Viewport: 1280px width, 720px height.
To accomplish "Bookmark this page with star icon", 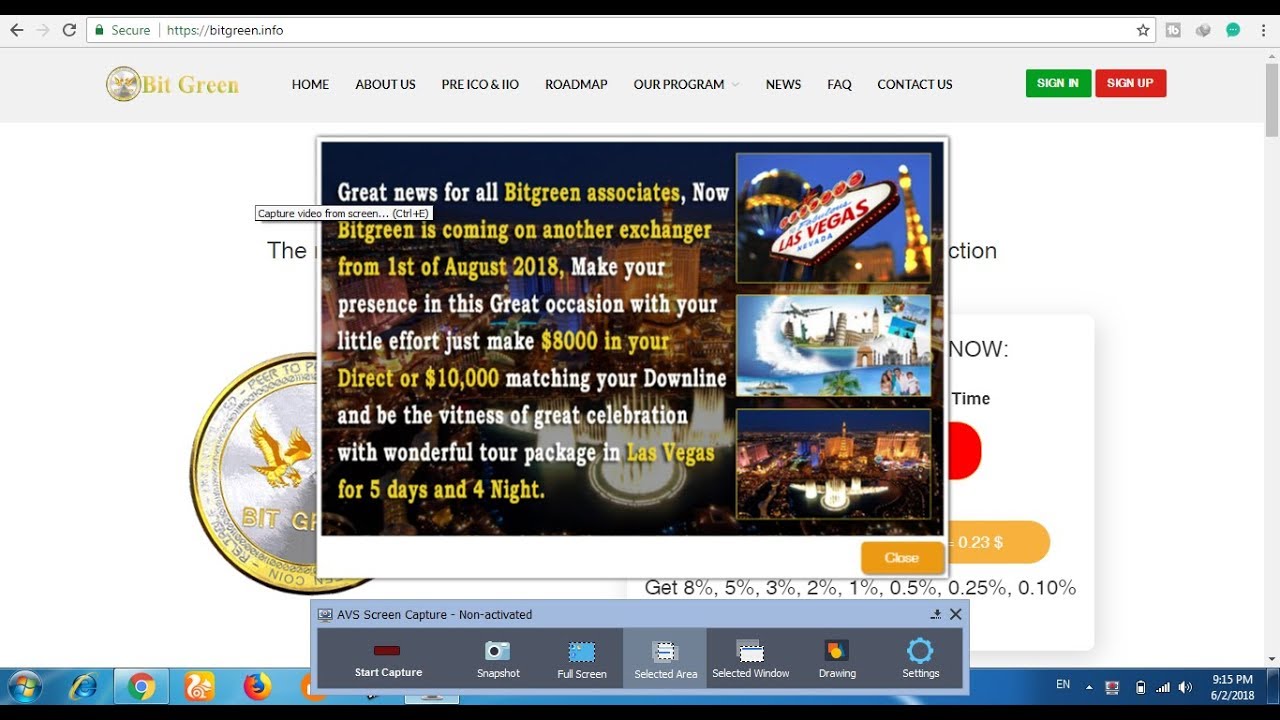I will [x=1143, y=30].
